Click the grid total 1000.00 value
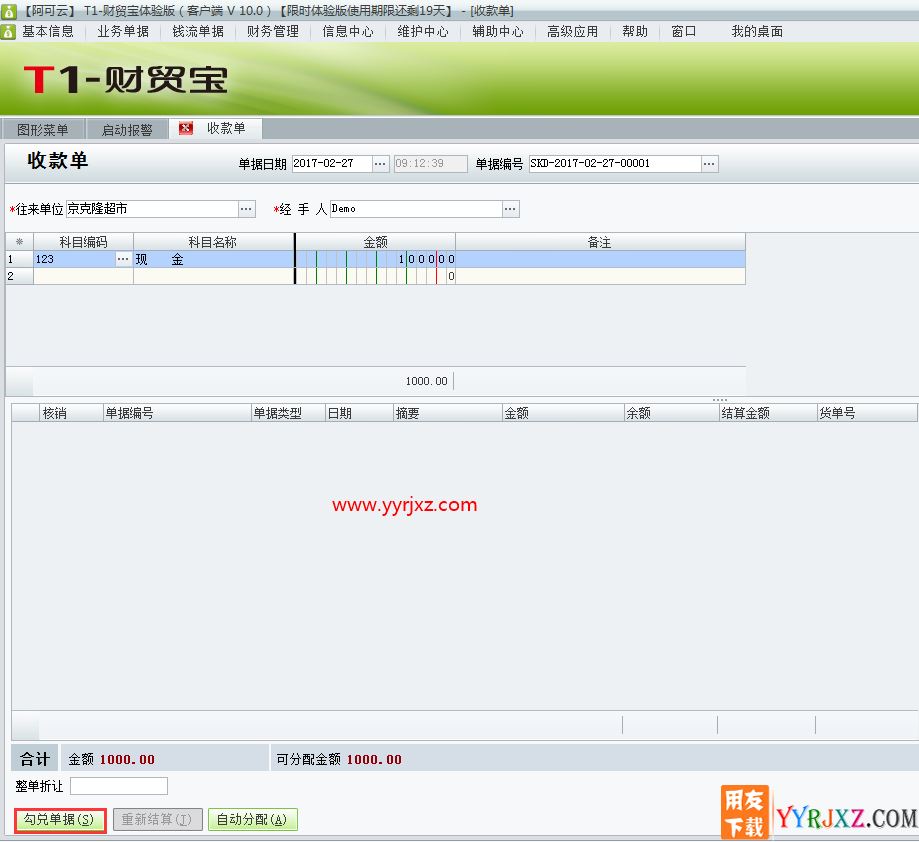The height and width of the screenshot is (842, 919). [x=427, y=381]
